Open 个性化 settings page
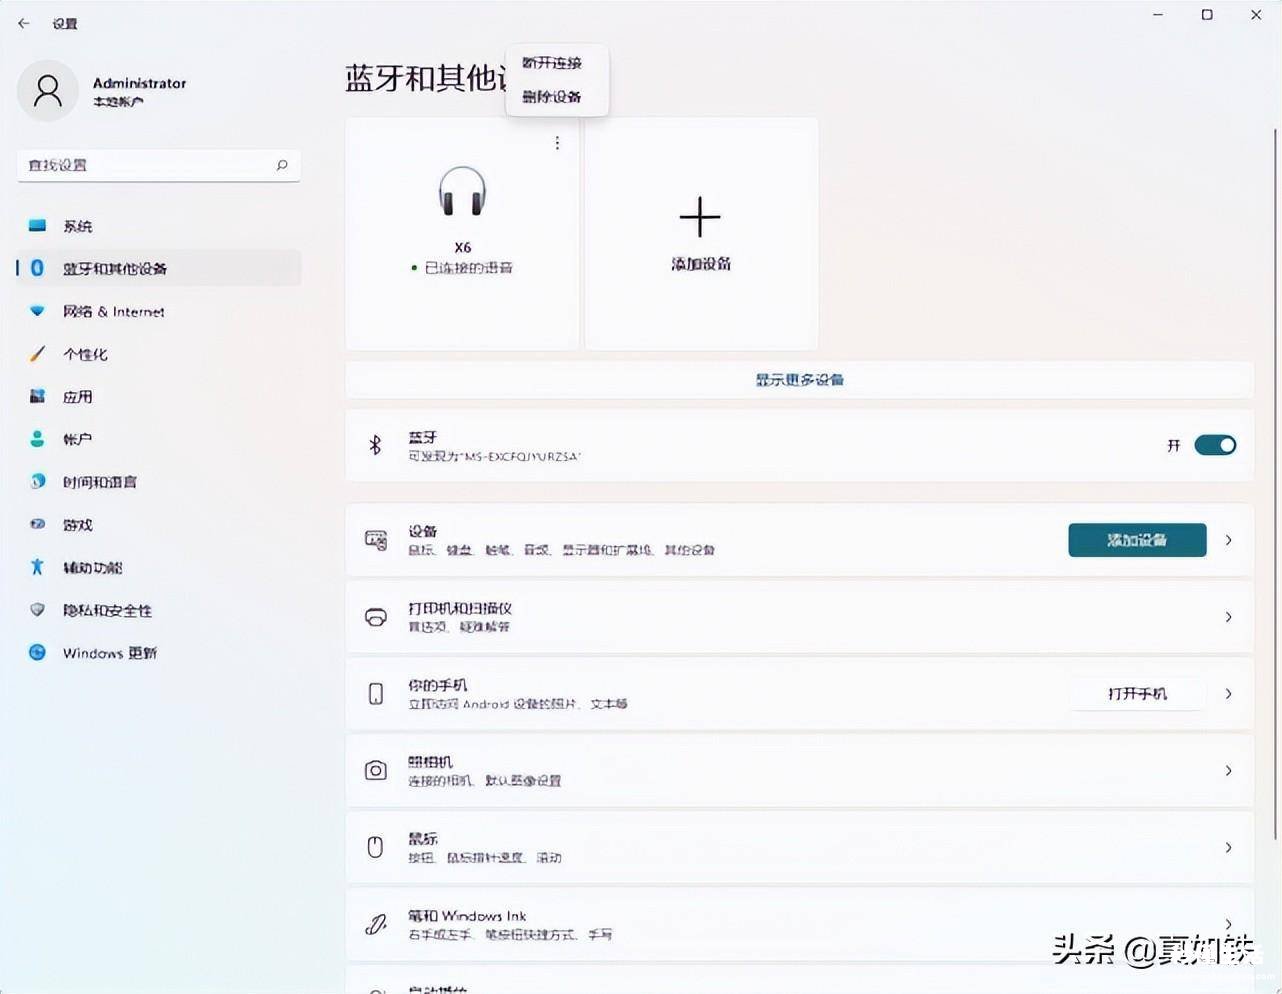The height and width of the screenshot is (994, 1282). pos(159,354)
